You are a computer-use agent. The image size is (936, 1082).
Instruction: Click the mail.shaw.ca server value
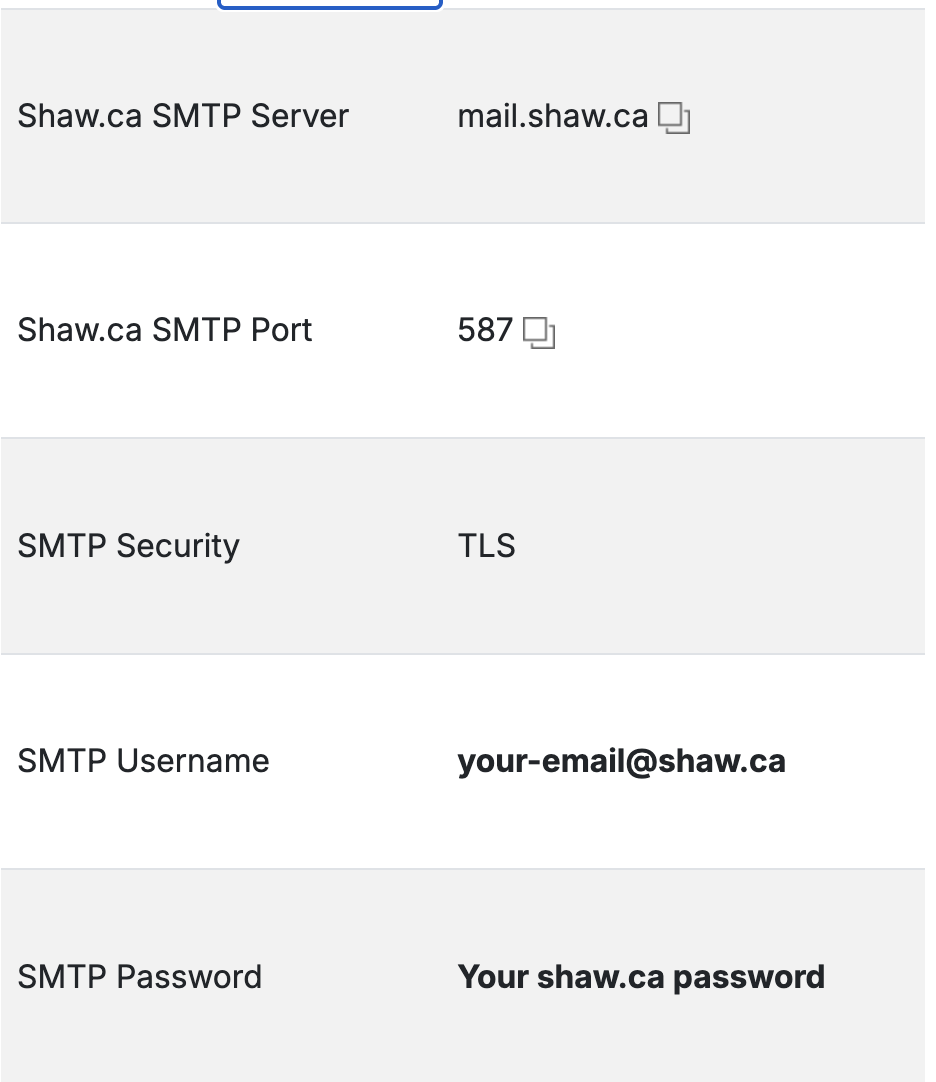553,116
